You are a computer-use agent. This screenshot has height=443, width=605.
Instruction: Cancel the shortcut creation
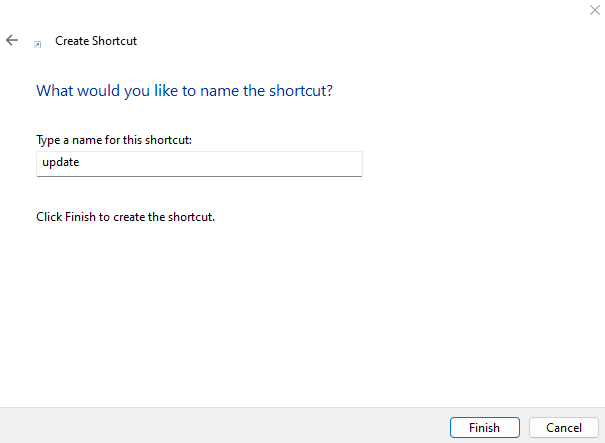pyautogui.click(x=564, y=428)
